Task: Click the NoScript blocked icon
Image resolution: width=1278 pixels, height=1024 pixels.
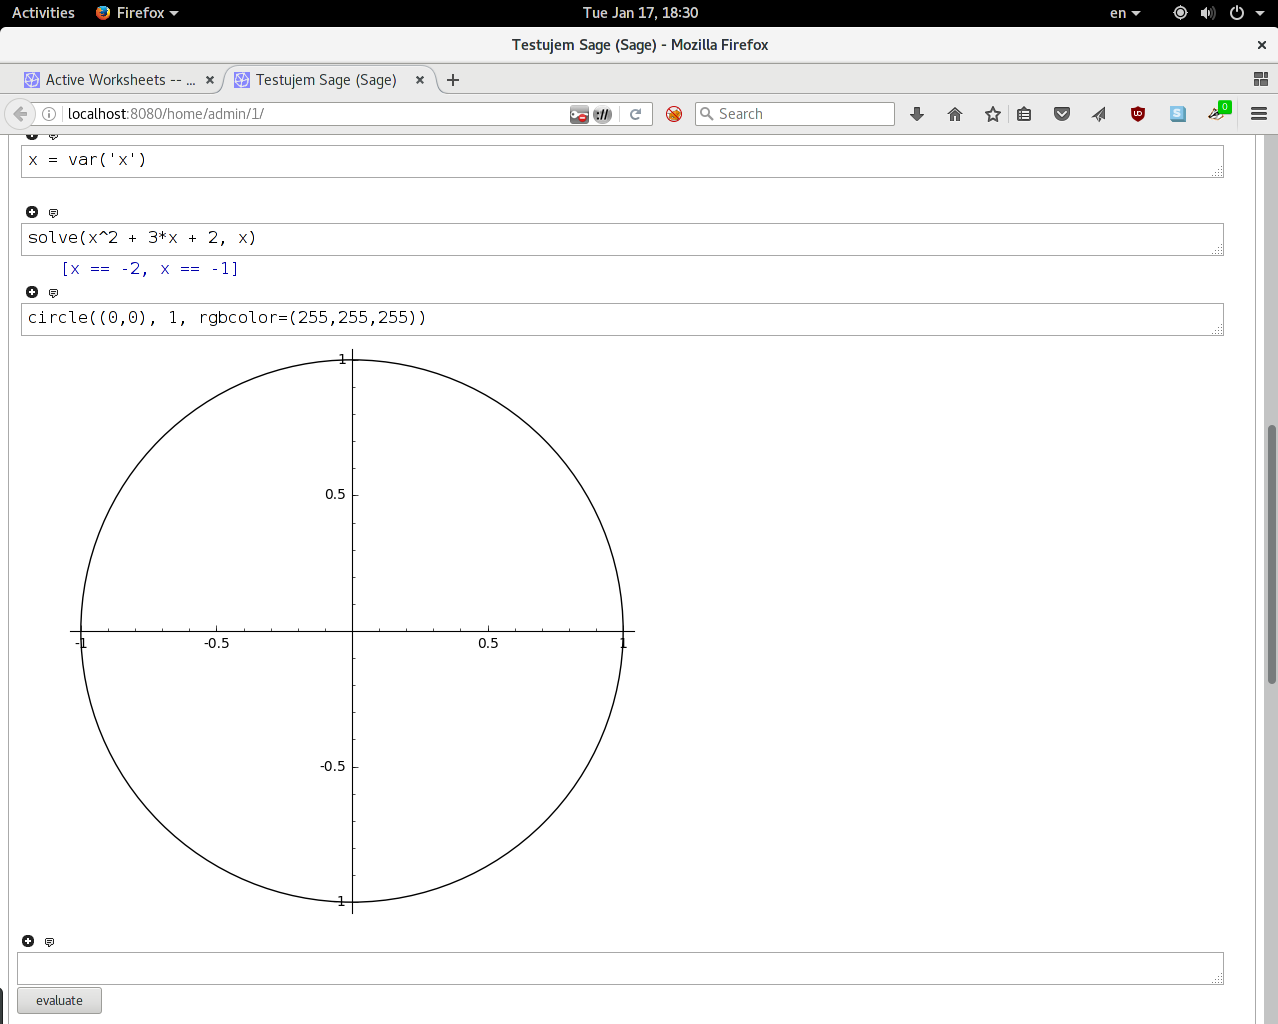Action: point(674,114)
